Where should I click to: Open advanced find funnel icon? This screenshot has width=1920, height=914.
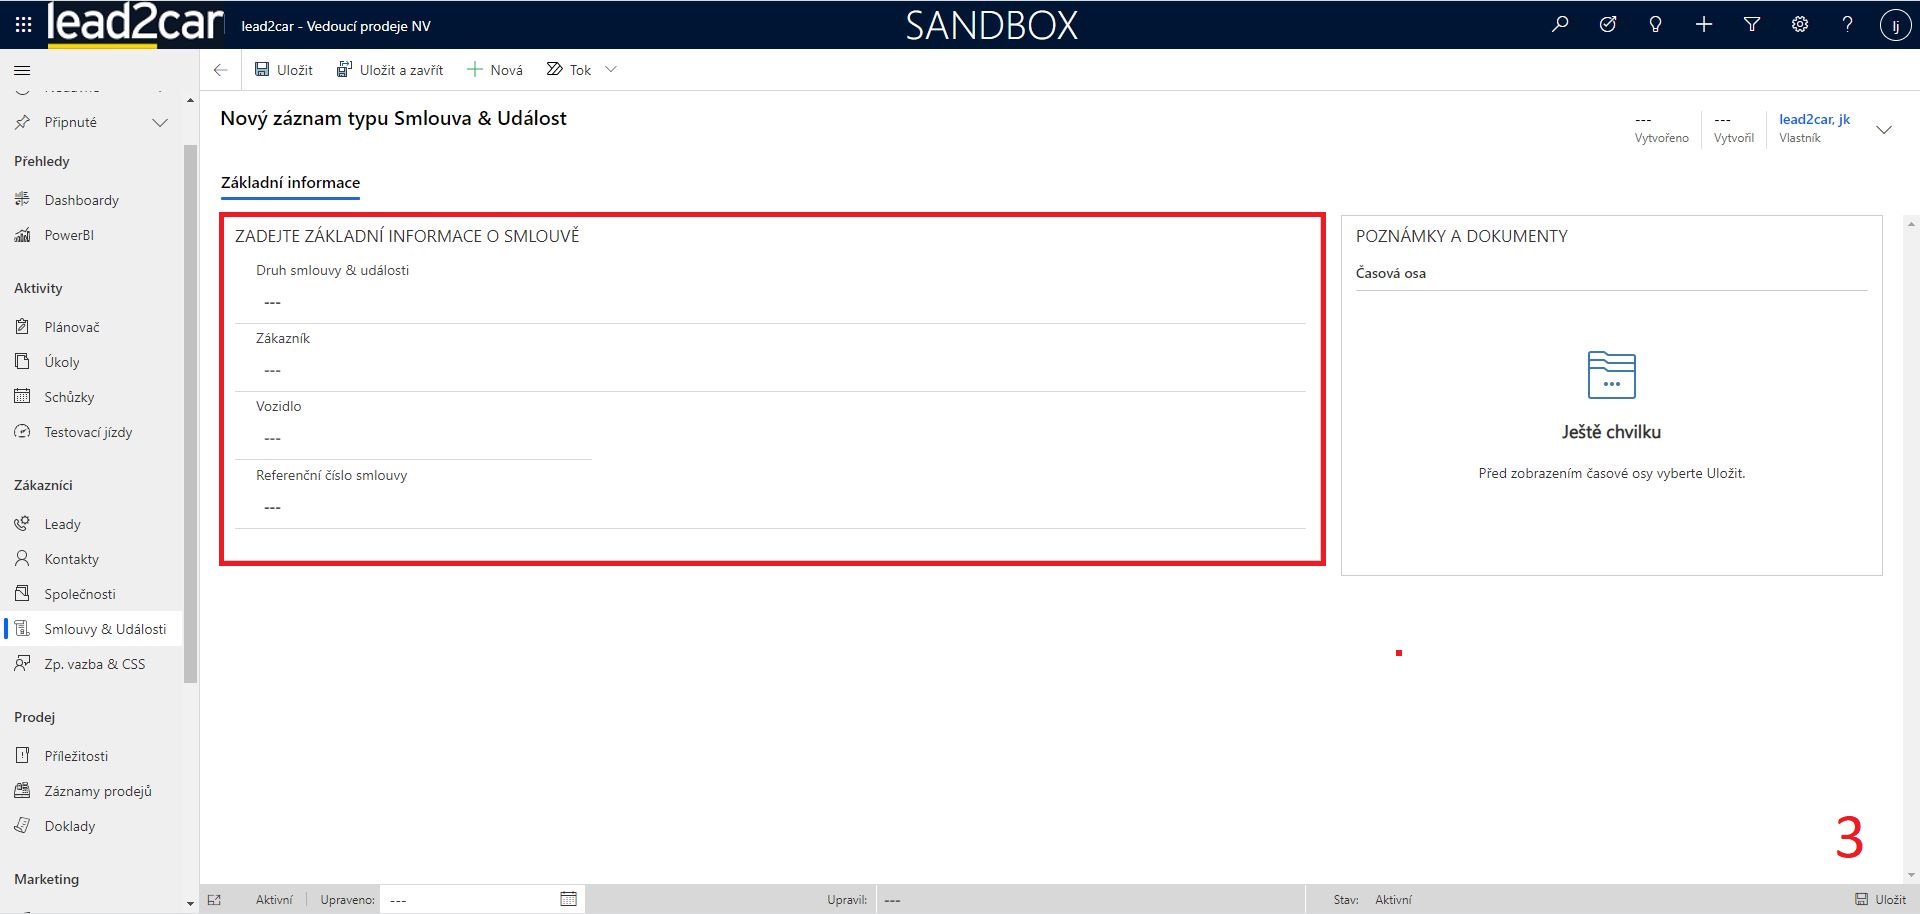1752,24
